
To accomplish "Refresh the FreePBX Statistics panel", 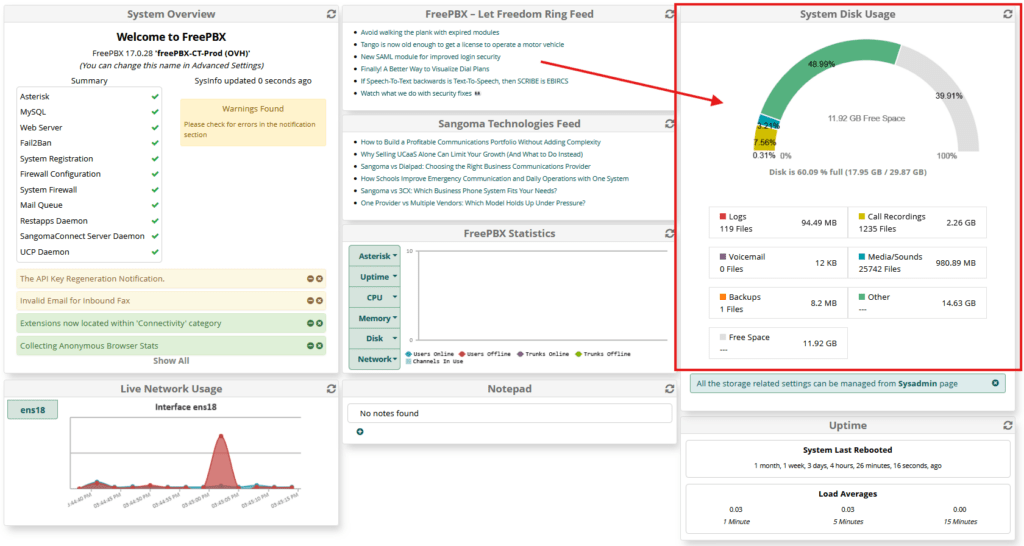I will tap(669, 233).
